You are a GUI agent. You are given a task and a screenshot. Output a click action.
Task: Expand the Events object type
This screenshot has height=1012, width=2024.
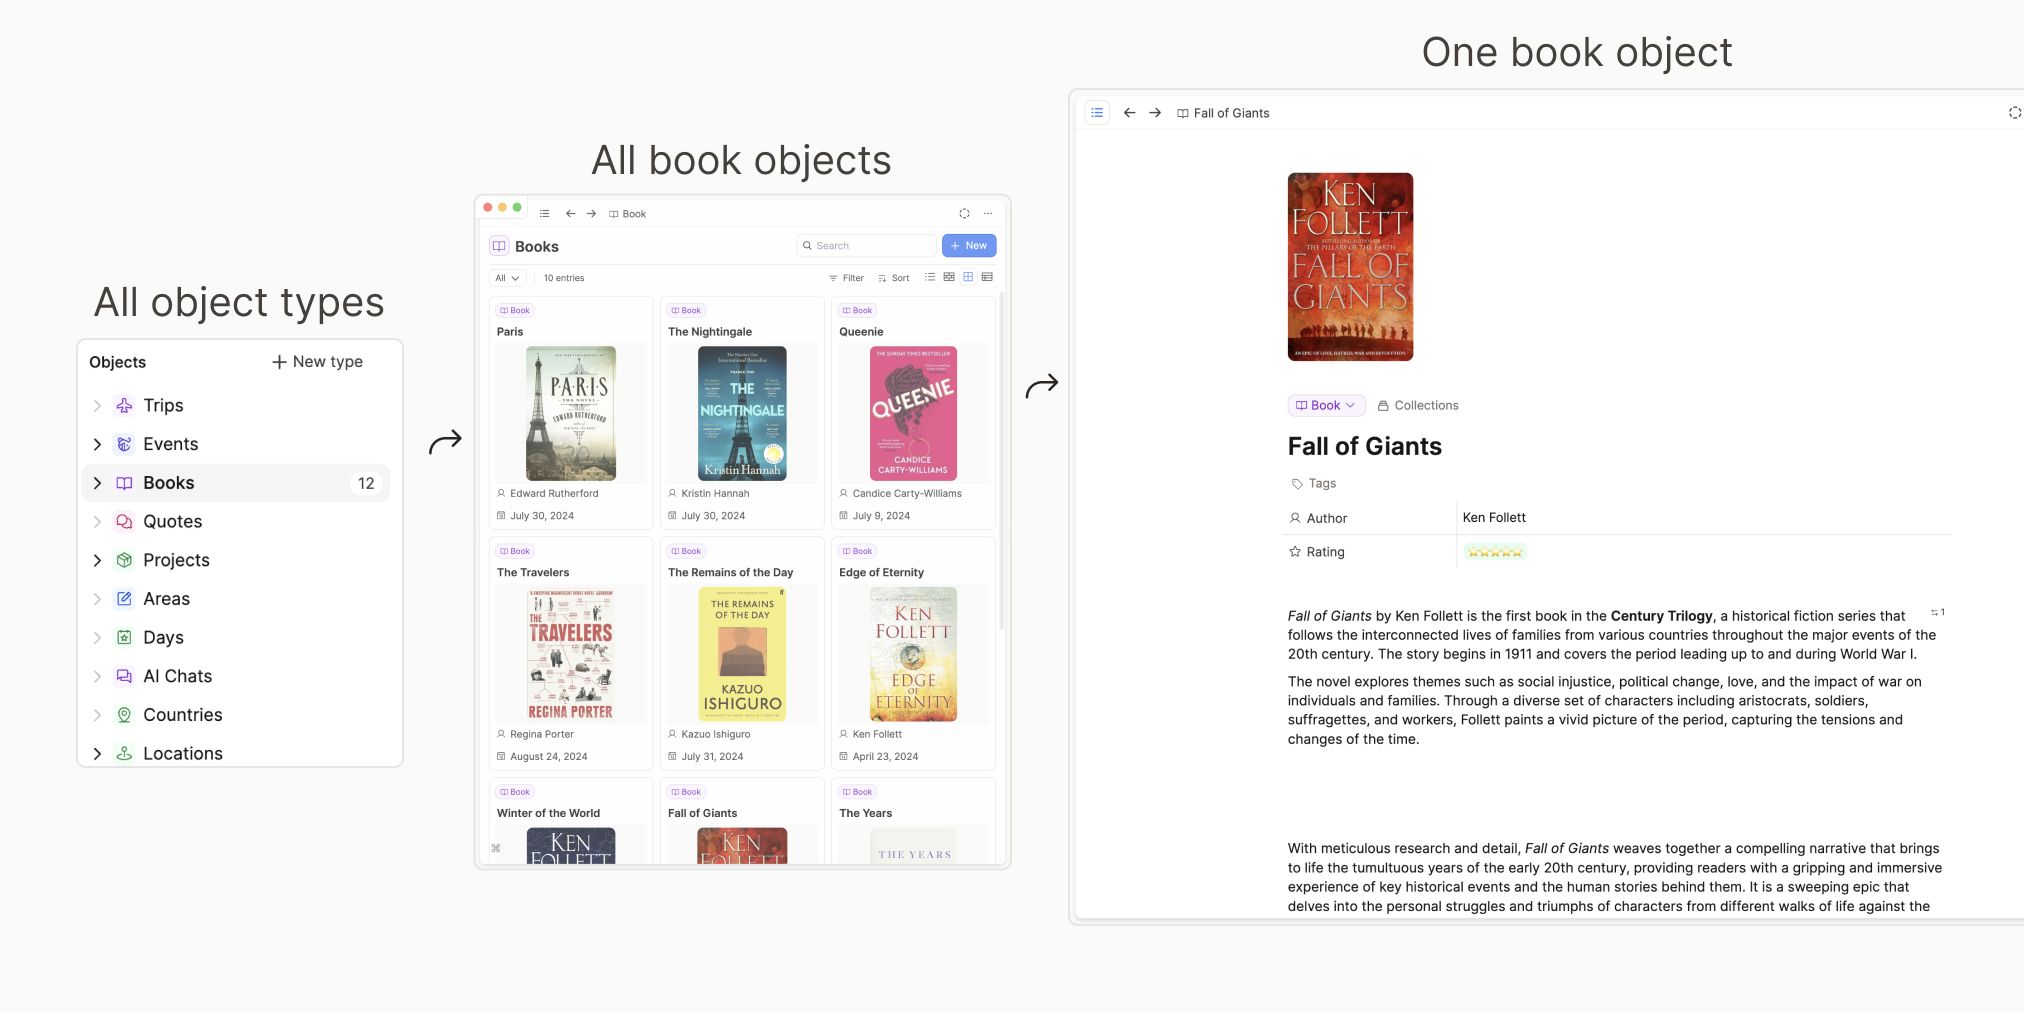(x=97, y=444)
